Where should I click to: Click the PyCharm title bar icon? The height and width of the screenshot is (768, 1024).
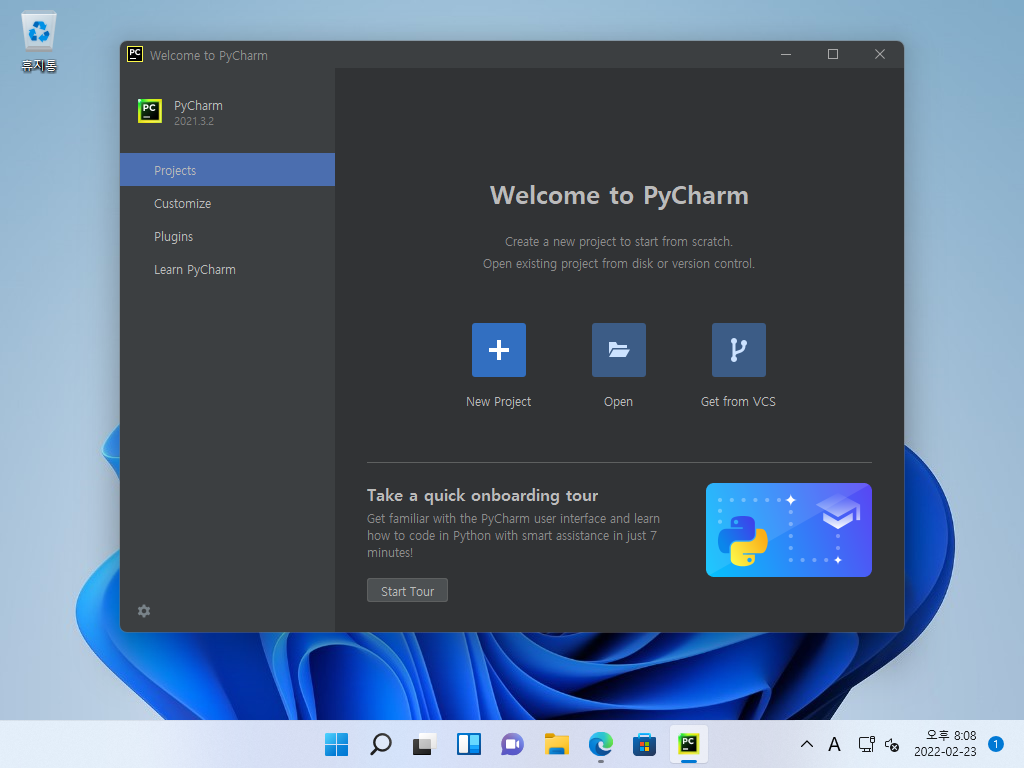coord(135,54)
